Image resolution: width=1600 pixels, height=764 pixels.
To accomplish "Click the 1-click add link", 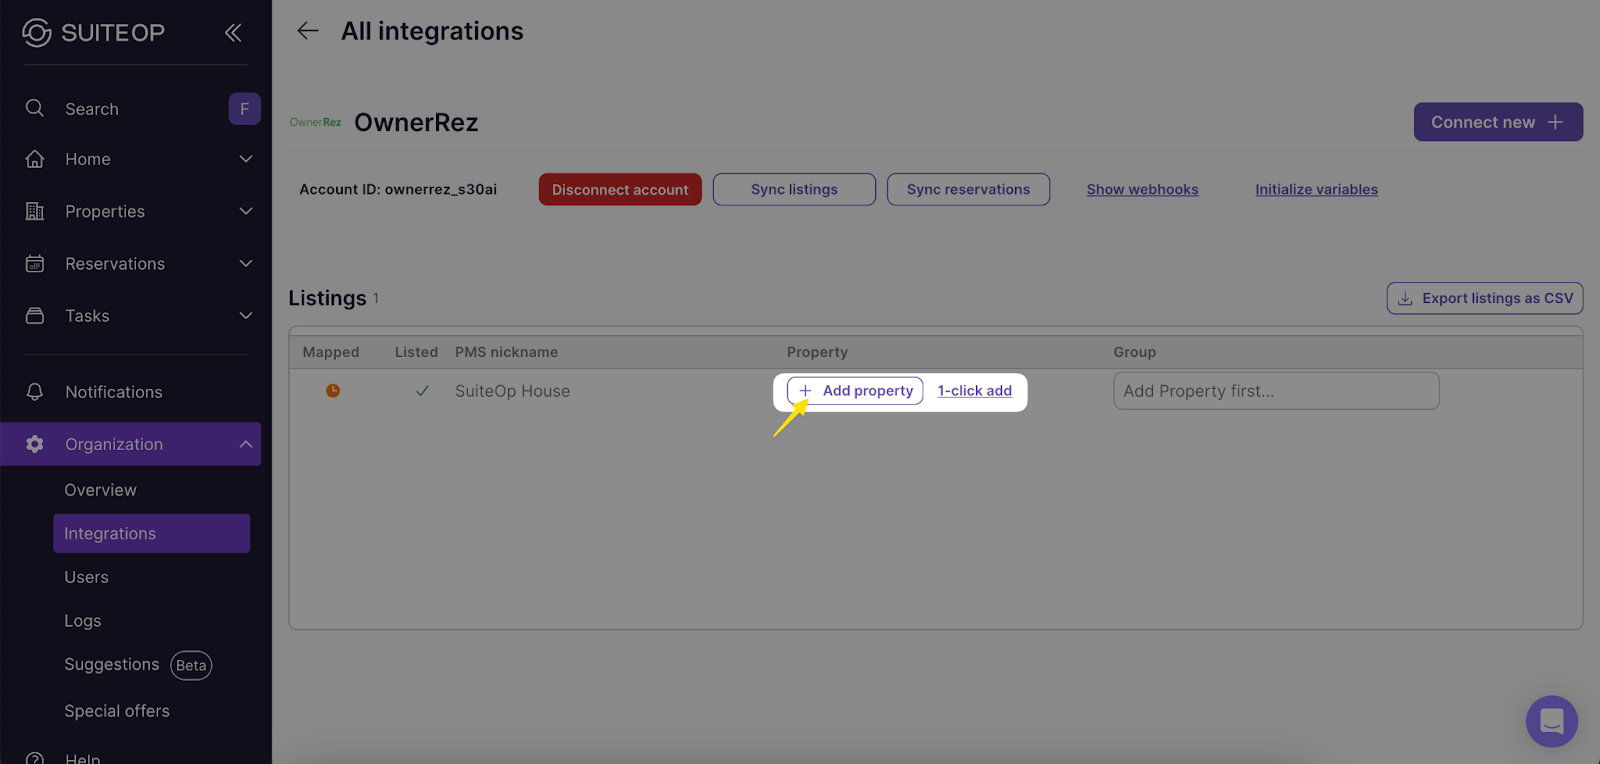I will coord(974,391).
